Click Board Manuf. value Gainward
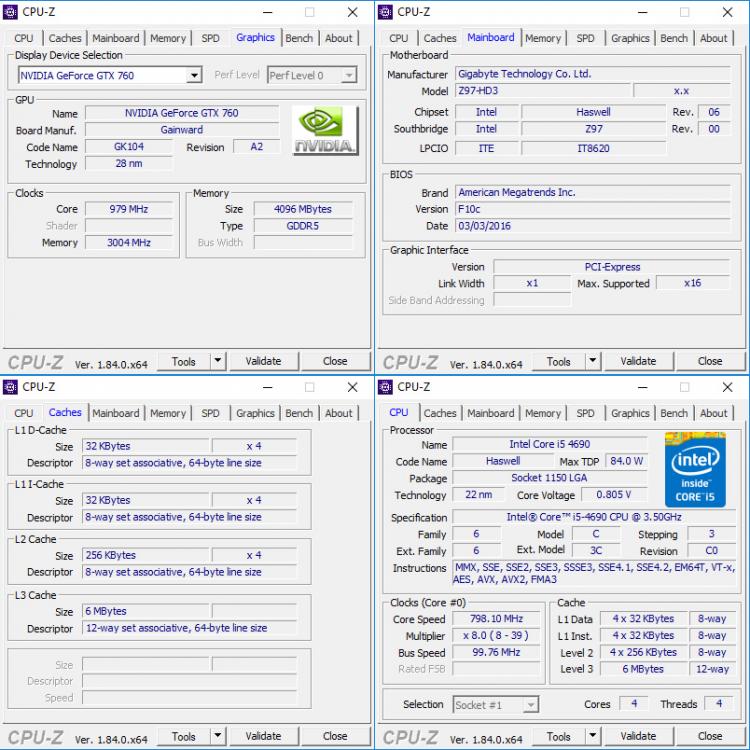This screenshot has width=750, height=750. tap(182, 130)
